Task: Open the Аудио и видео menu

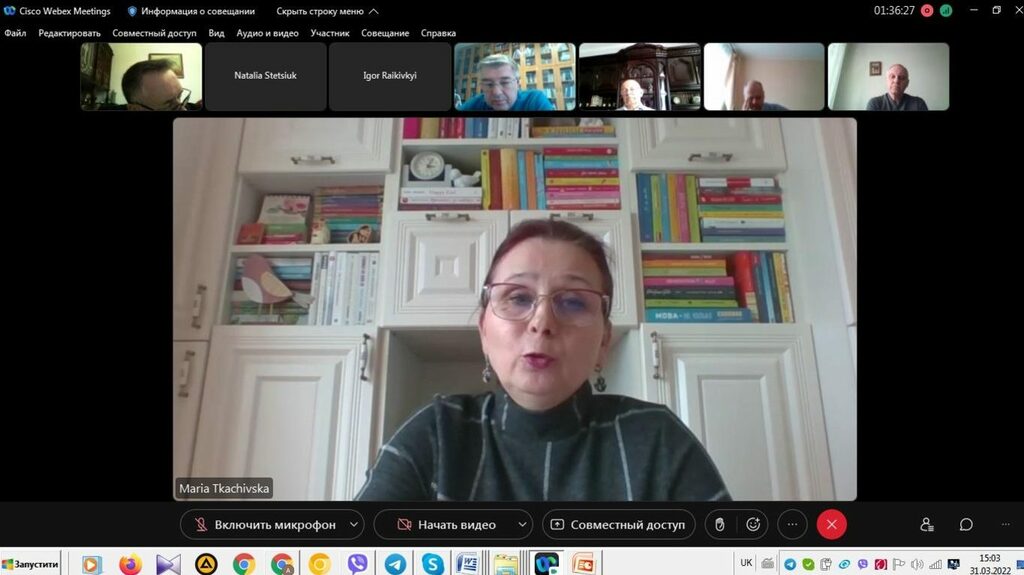Action: coord(267,33)
